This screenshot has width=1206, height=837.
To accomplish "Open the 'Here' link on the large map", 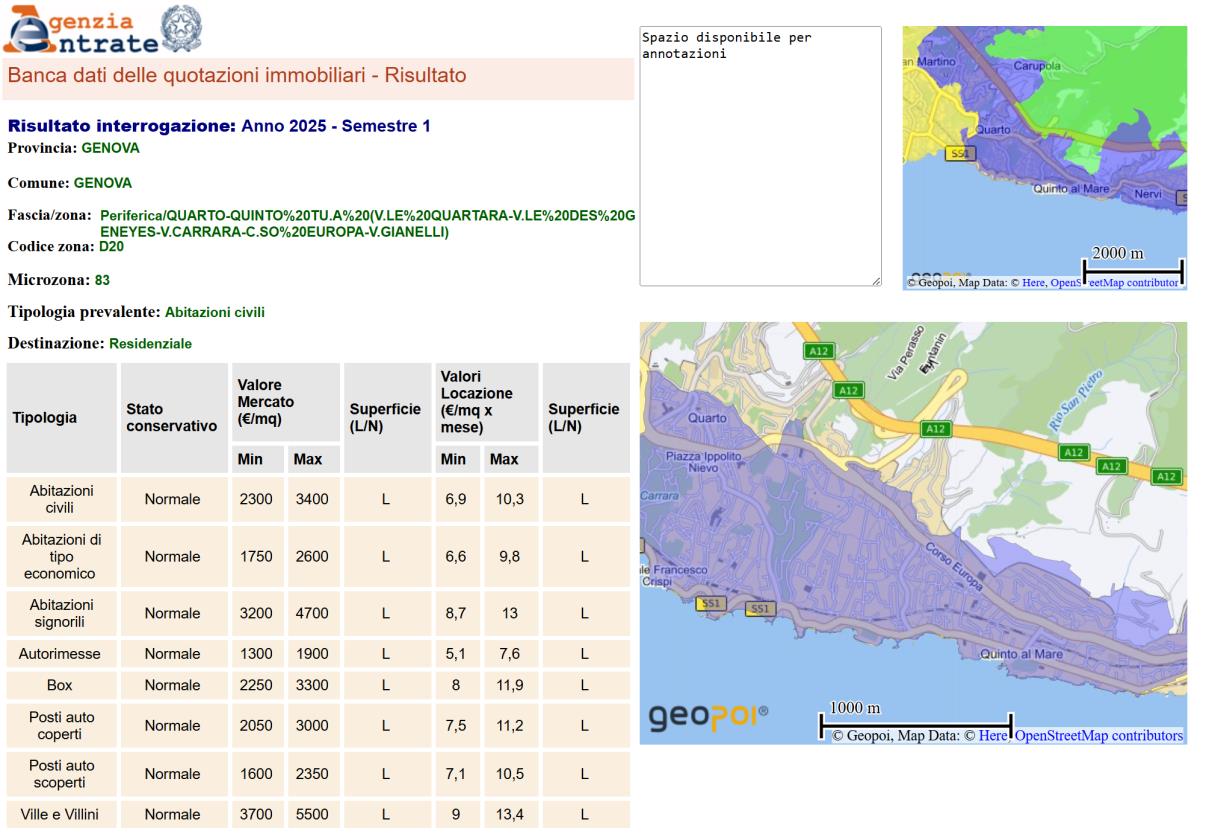I will pos(993,736).
